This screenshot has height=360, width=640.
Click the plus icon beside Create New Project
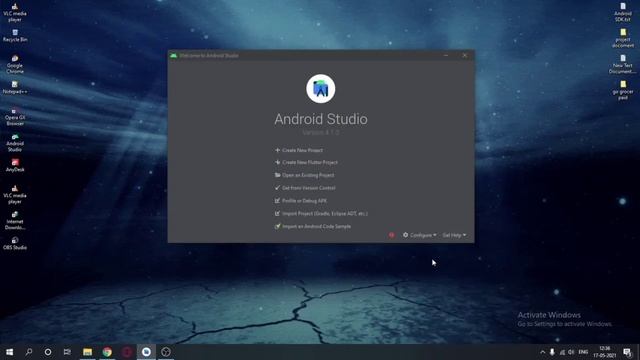click(278, 150)
